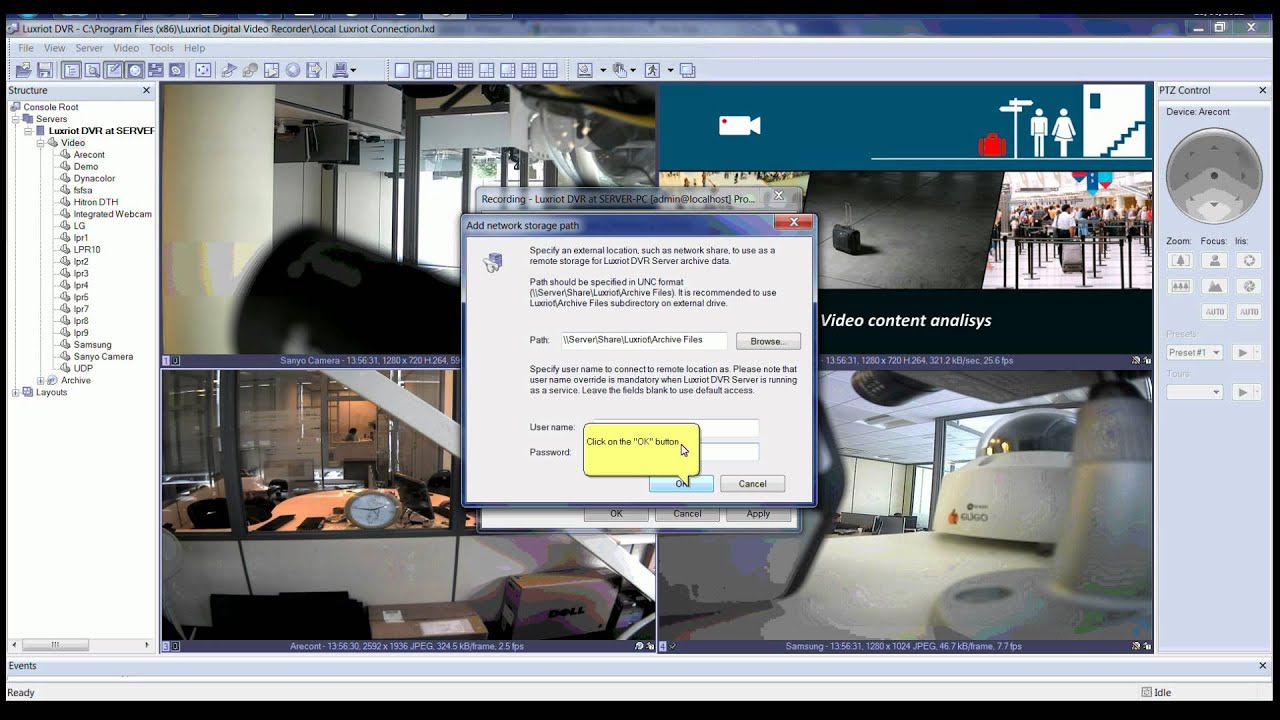Toggle the highlighted edit-pencil toolbar icon

(x=113, y=70)
